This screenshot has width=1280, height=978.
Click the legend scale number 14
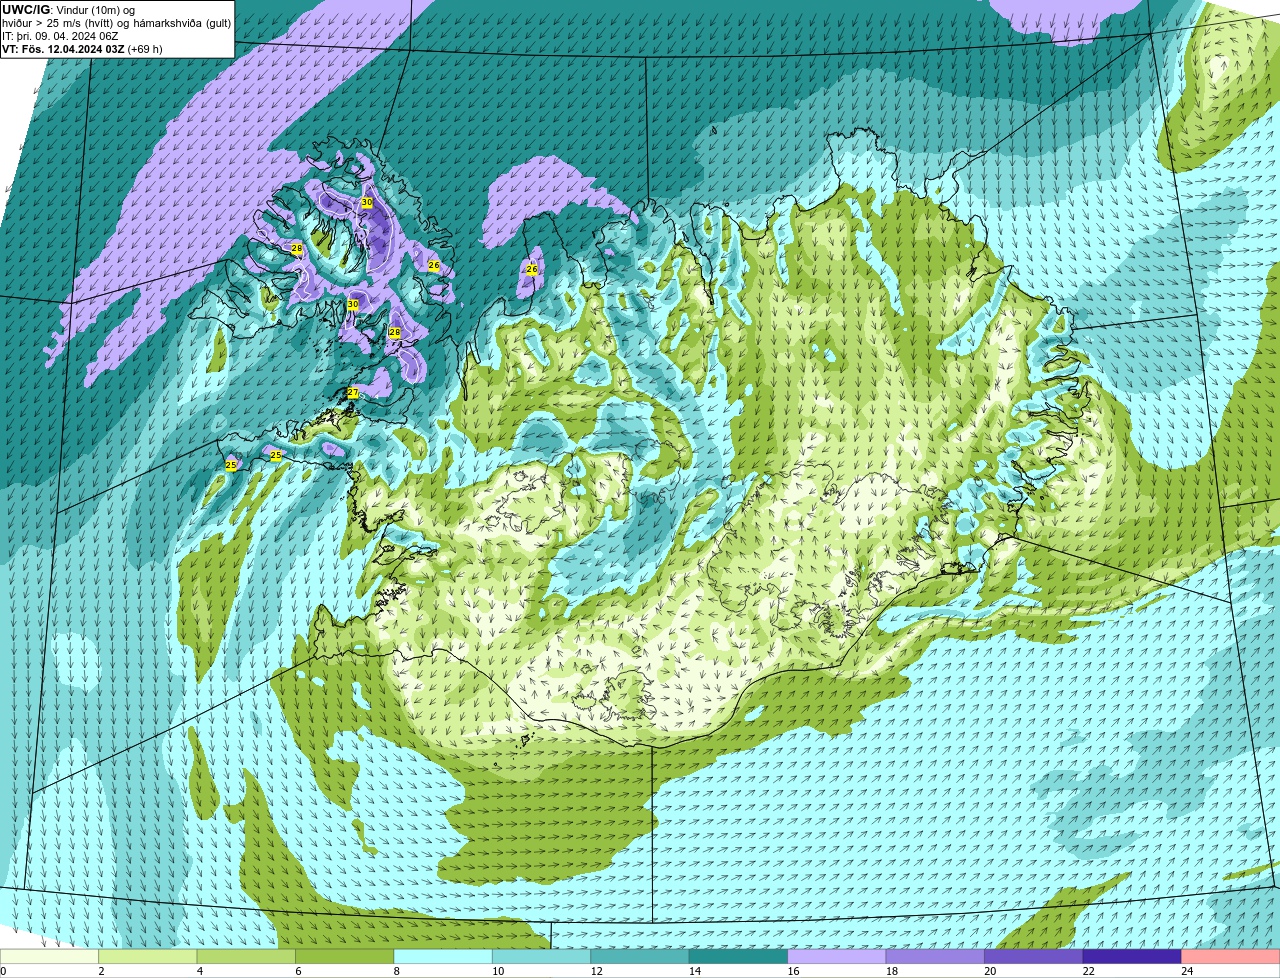[694, 971]
